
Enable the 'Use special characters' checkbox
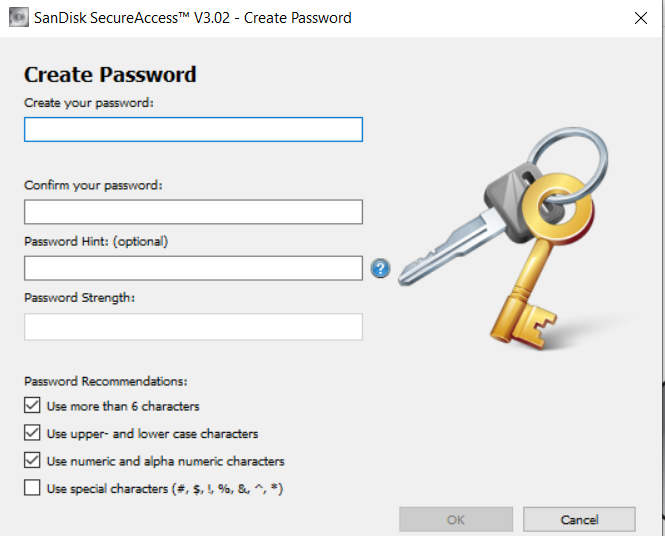(x=32, y=488)
